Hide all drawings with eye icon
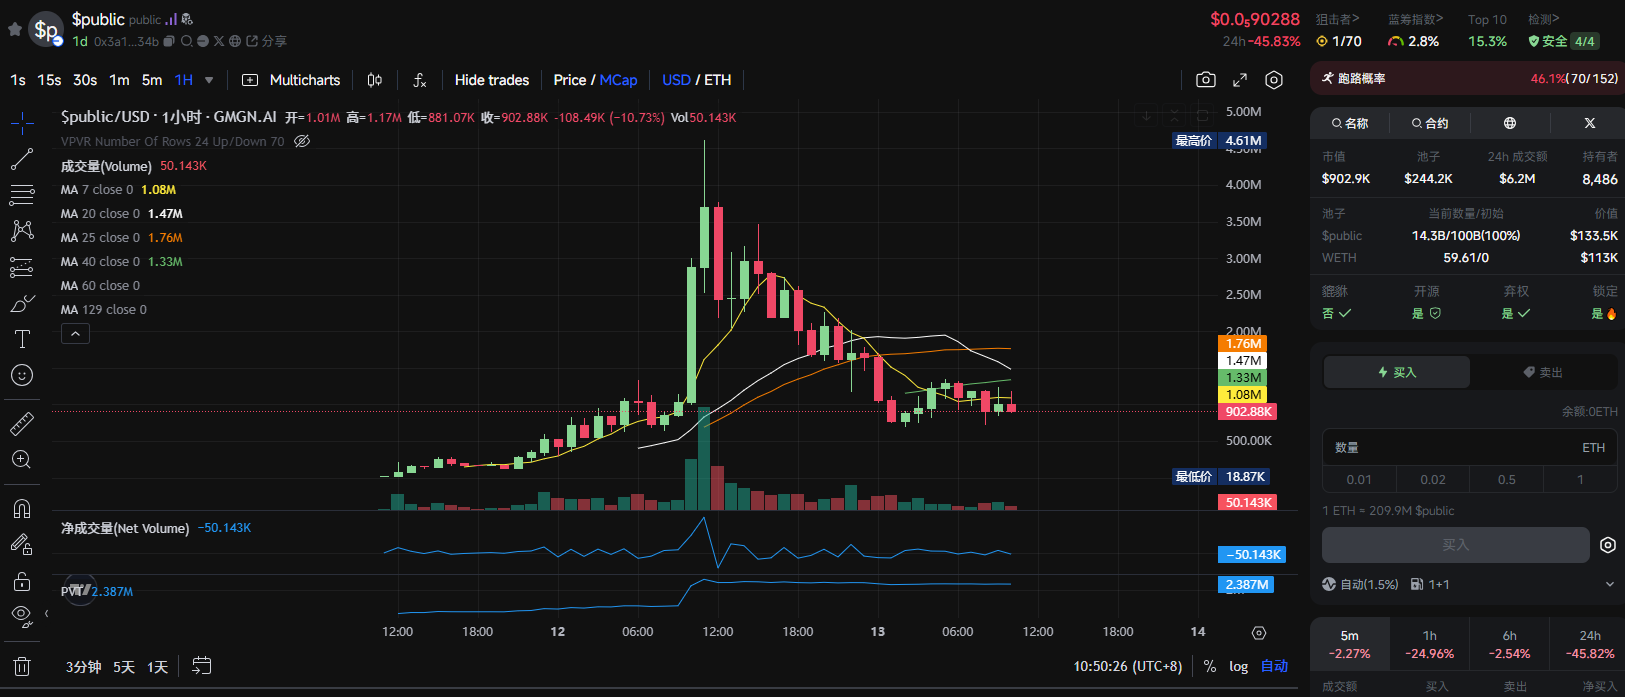This screenshot has height=697, width=1625. point(22,615)
